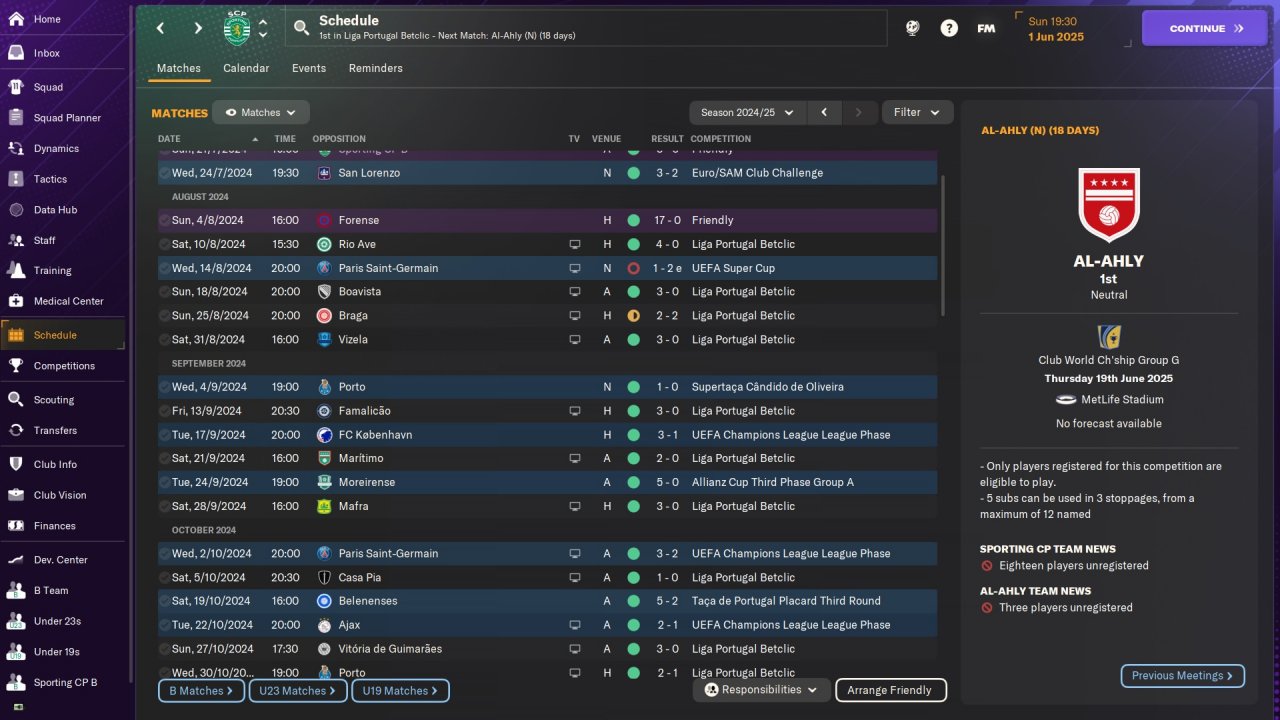Click the Club World Championship competition logo
This screenshot has height=720, width=1280.
tap(1108, 336)
